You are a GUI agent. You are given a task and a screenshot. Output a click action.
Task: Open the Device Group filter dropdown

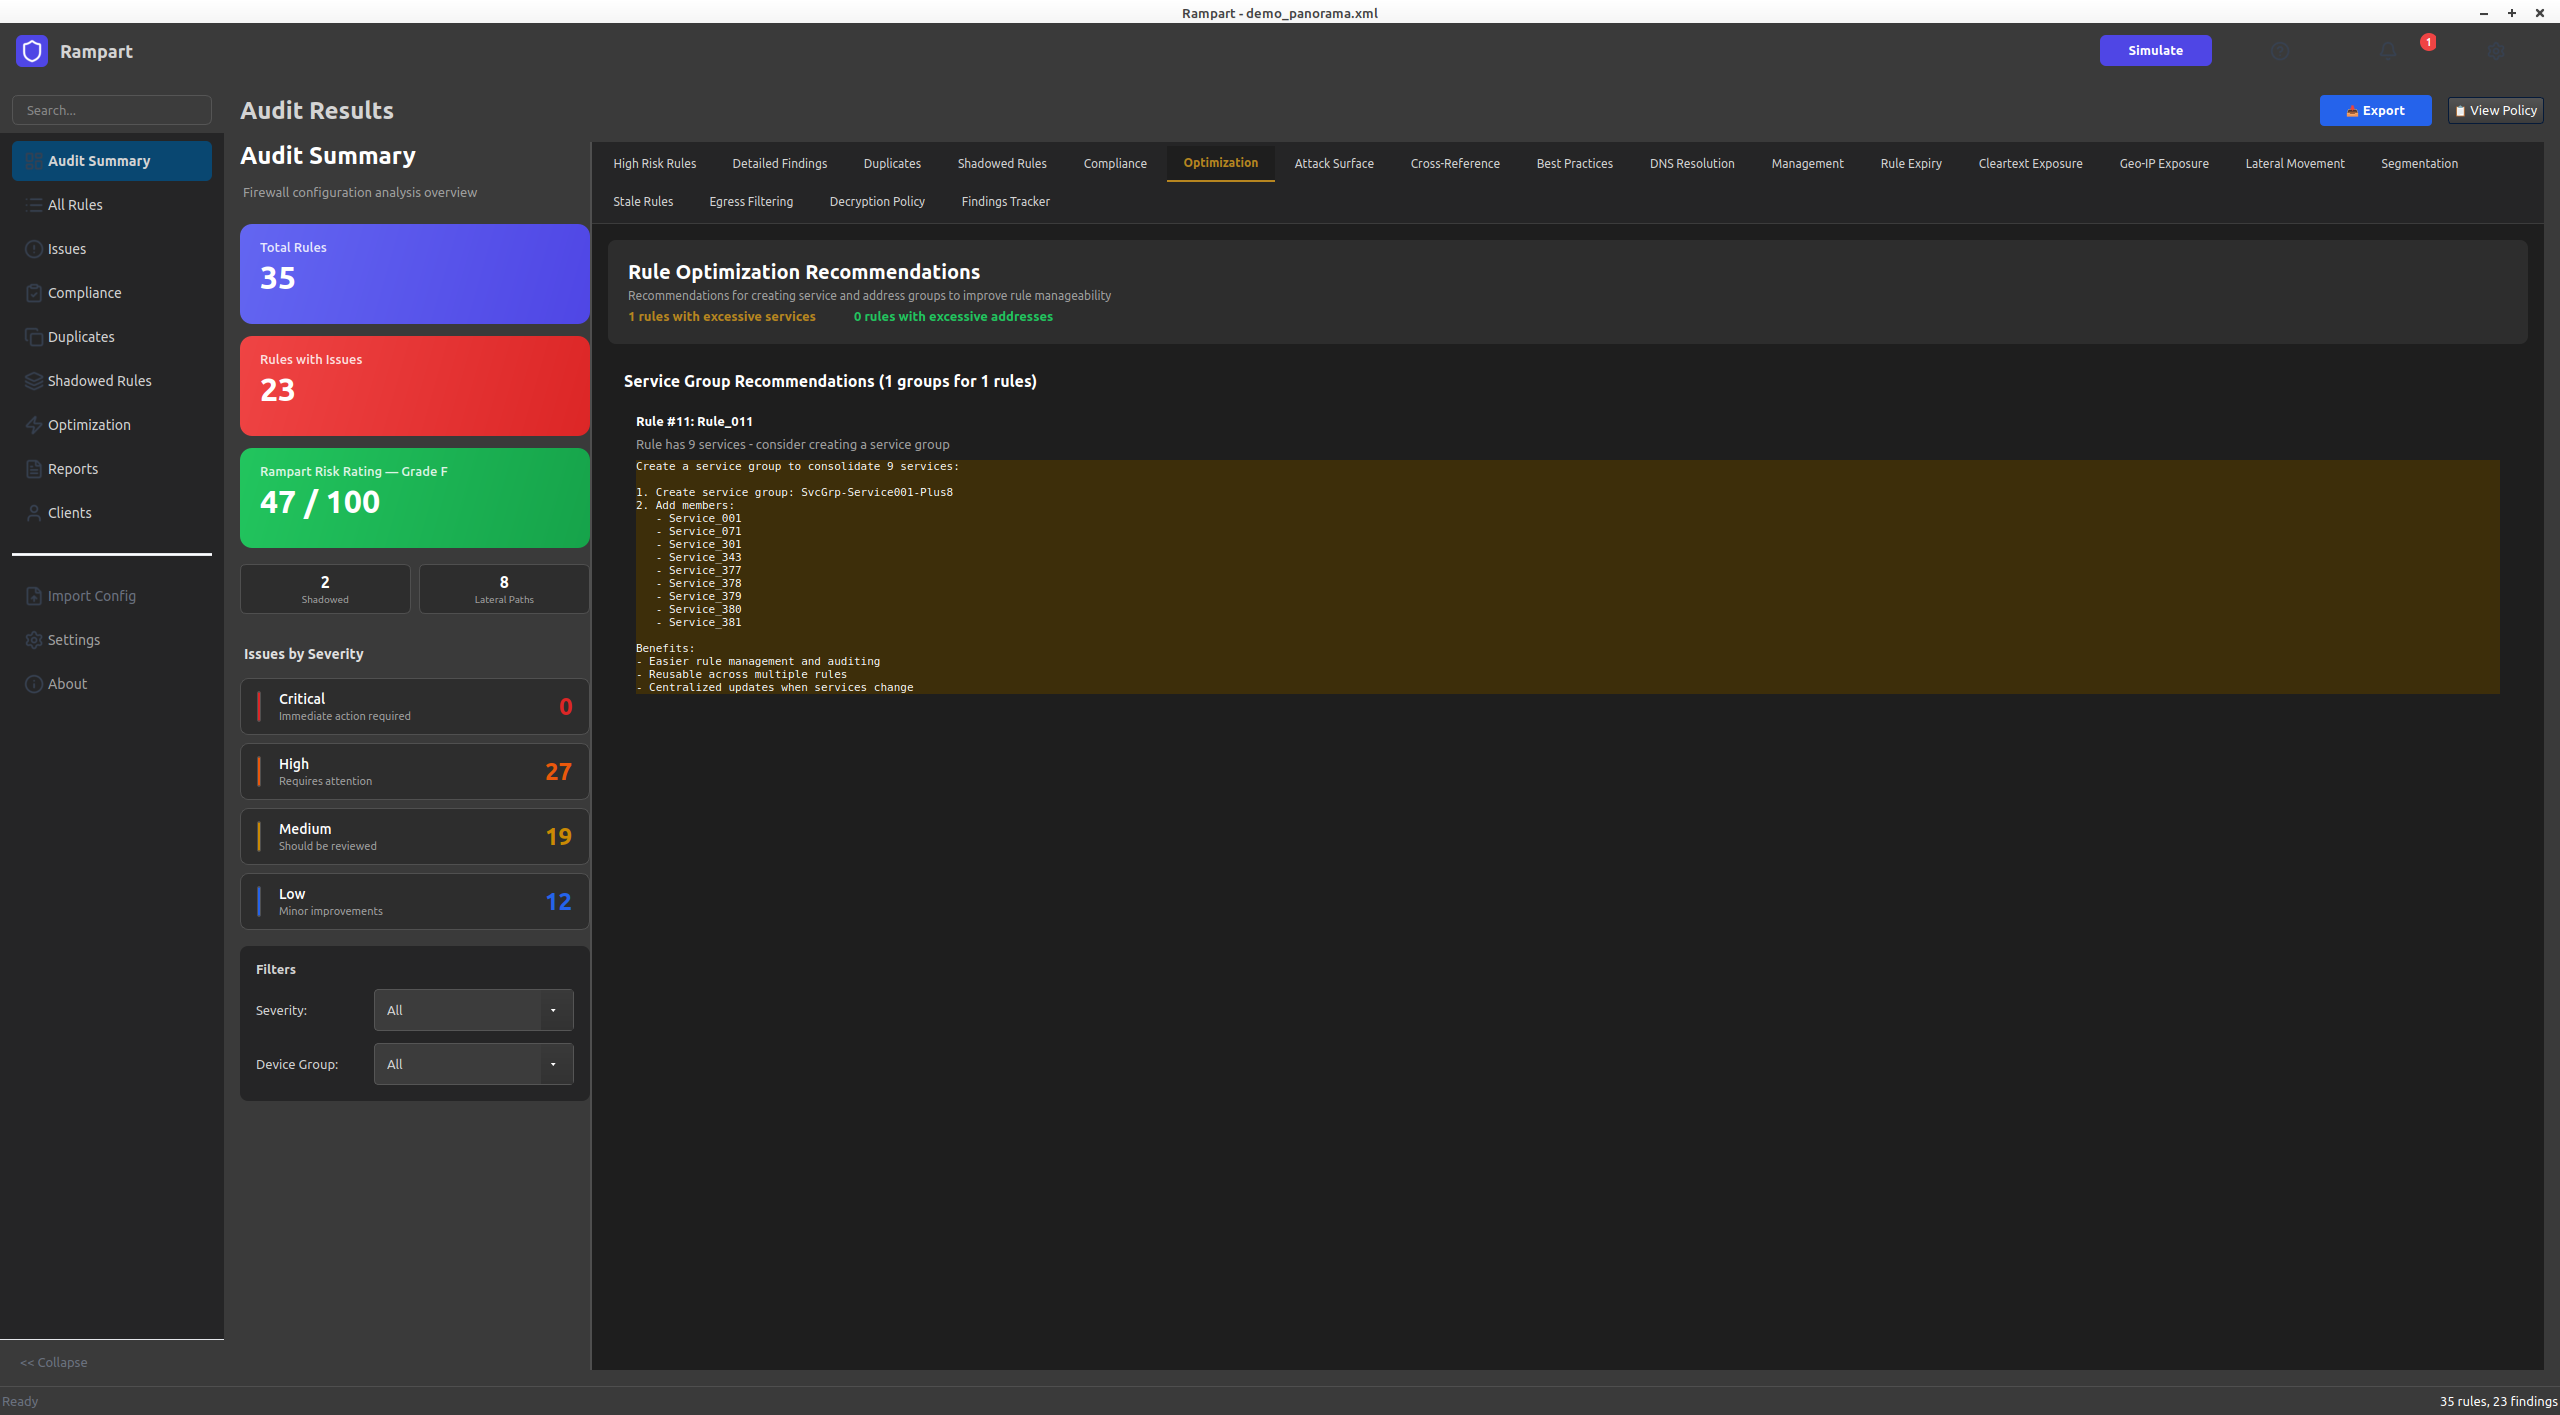(472, 1064)
